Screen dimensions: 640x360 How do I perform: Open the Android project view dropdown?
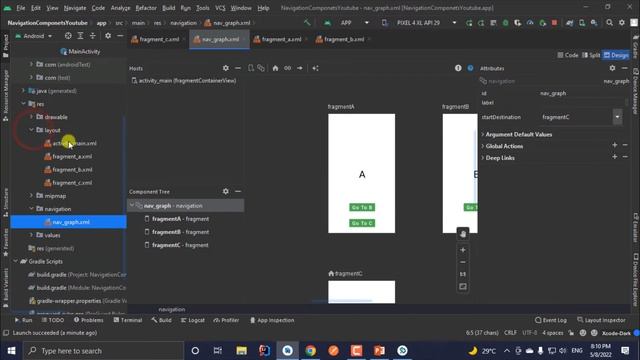point(34,36)
